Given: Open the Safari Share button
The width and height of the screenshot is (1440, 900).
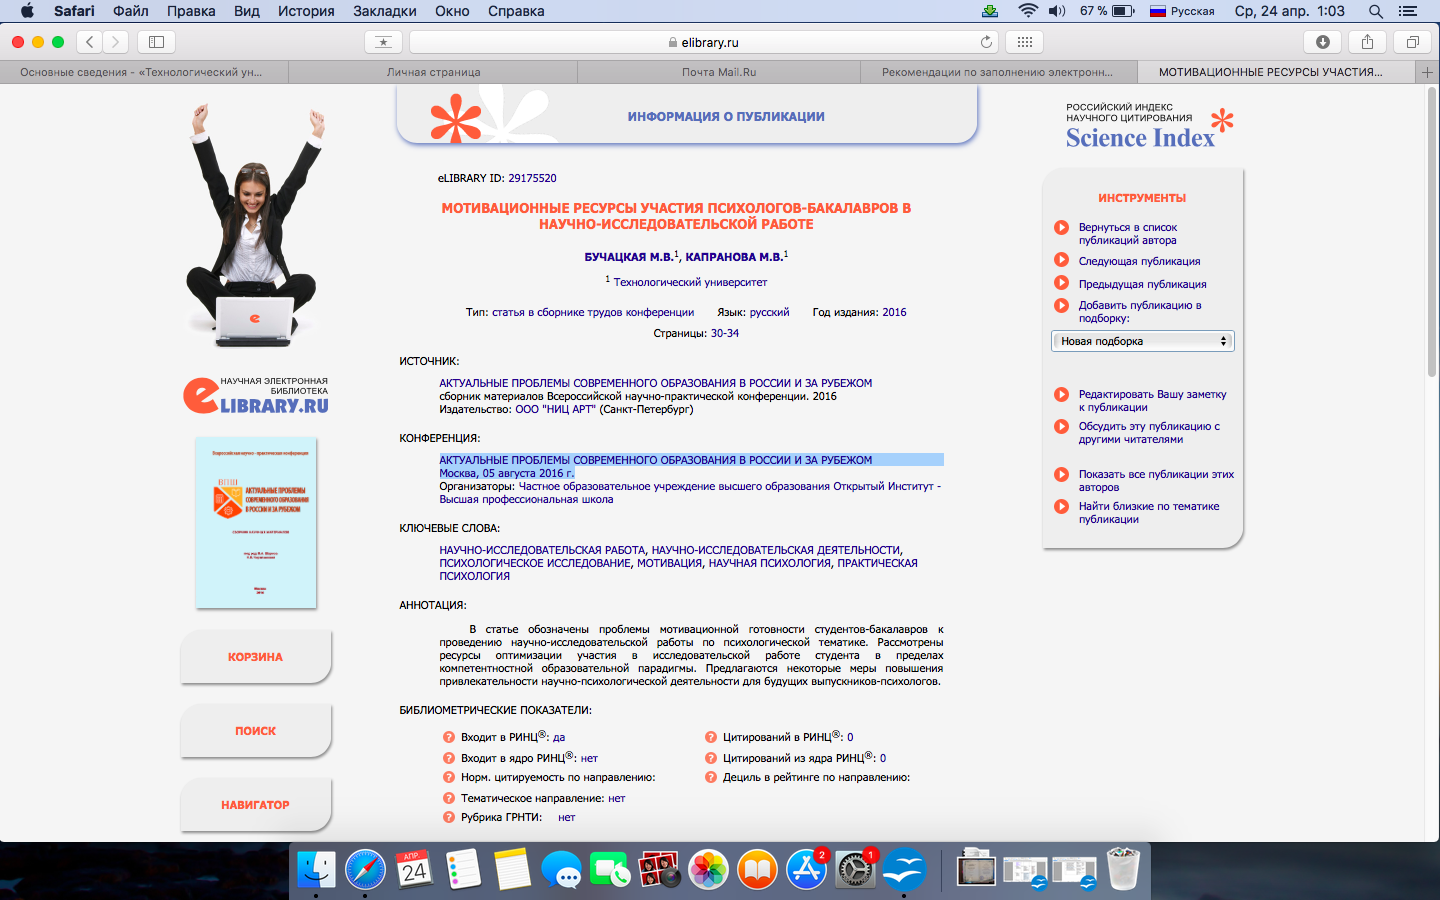Looking at the screenshot, I should coord(1367,42).
